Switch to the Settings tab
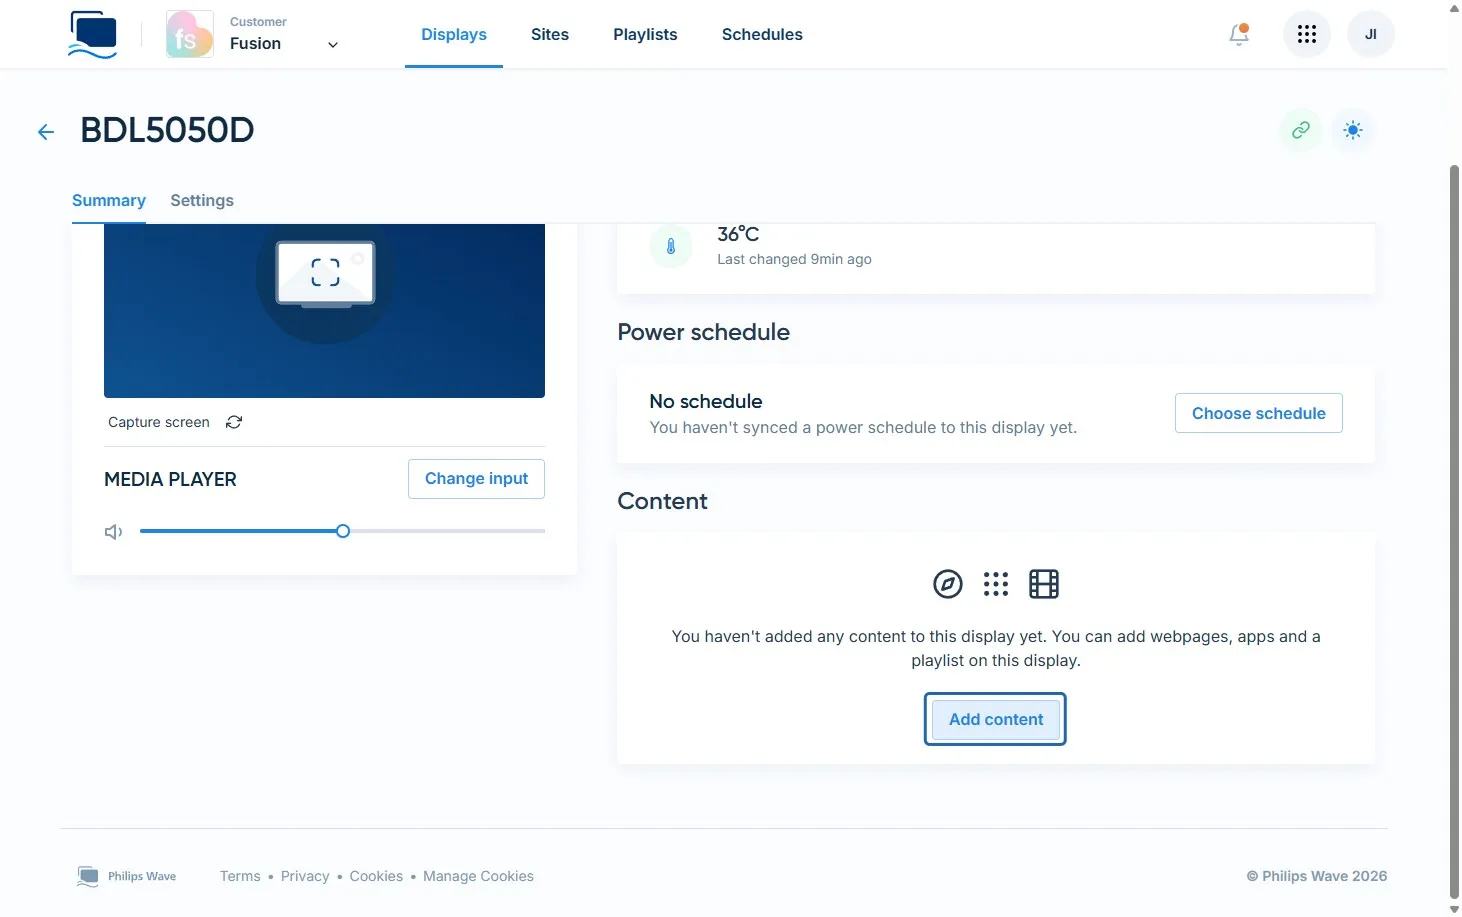The width and height of the screenshot is (1462, 917). tap(202, 200)
